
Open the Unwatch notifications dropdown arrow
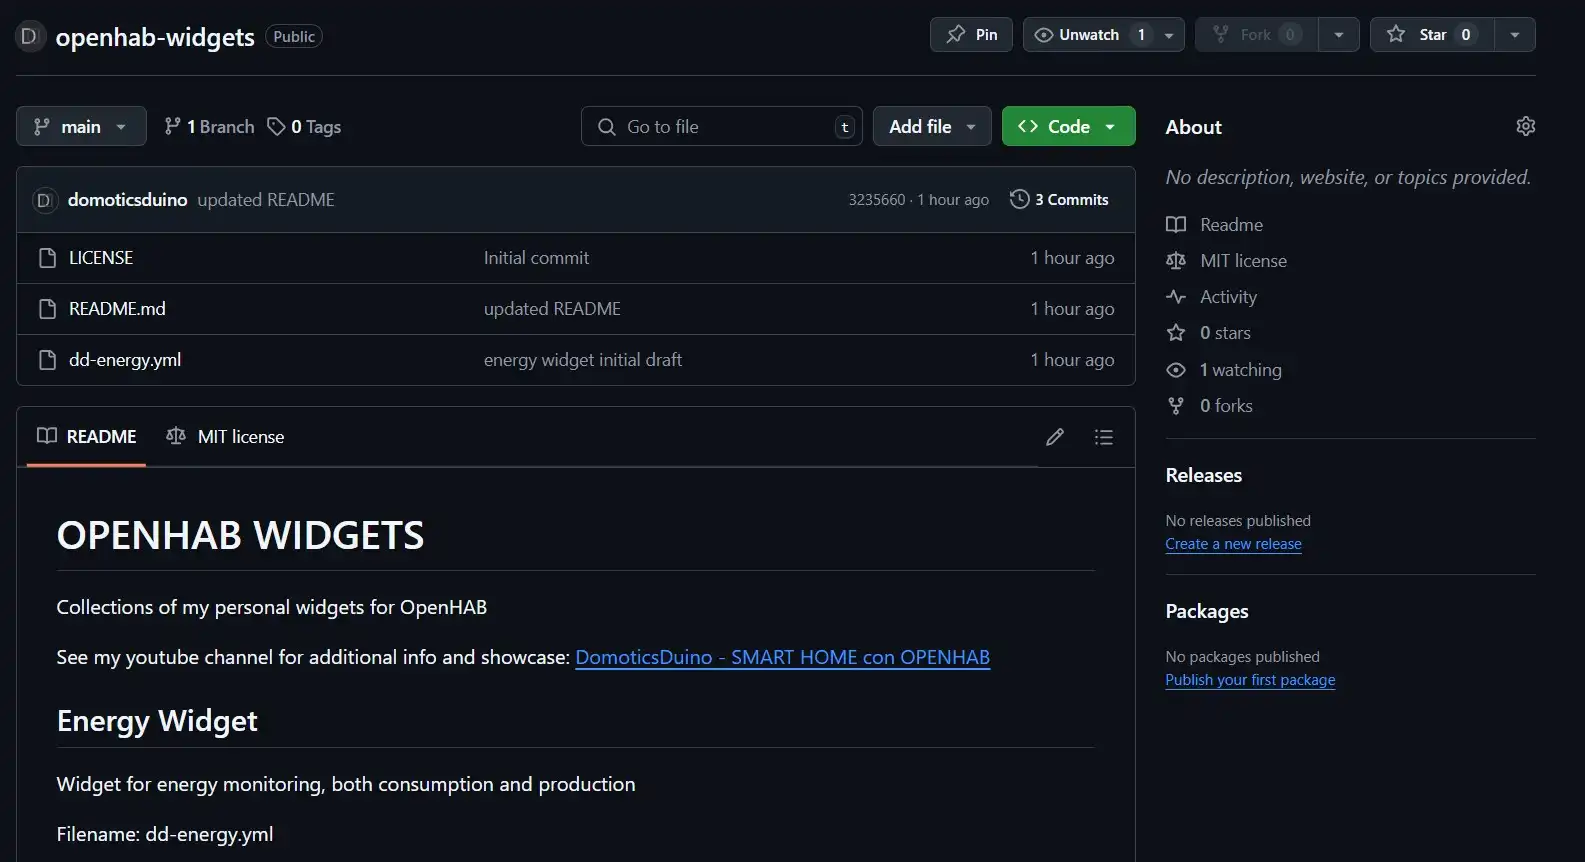[x=1169, y=35]
